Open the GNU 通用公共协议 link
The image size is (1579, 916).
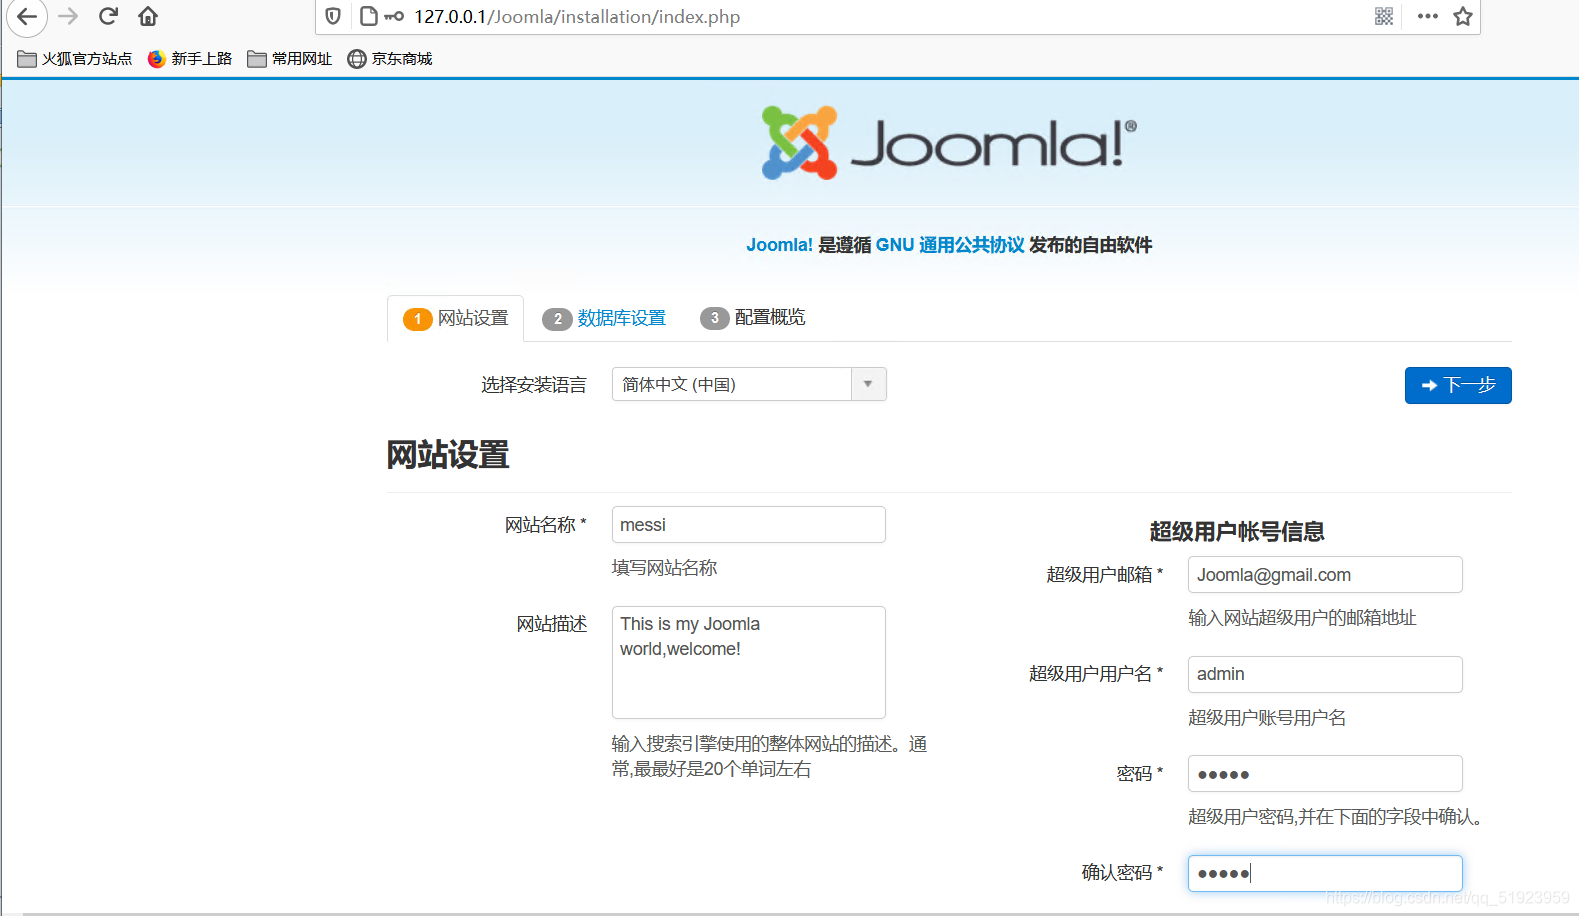pos(950,245)
